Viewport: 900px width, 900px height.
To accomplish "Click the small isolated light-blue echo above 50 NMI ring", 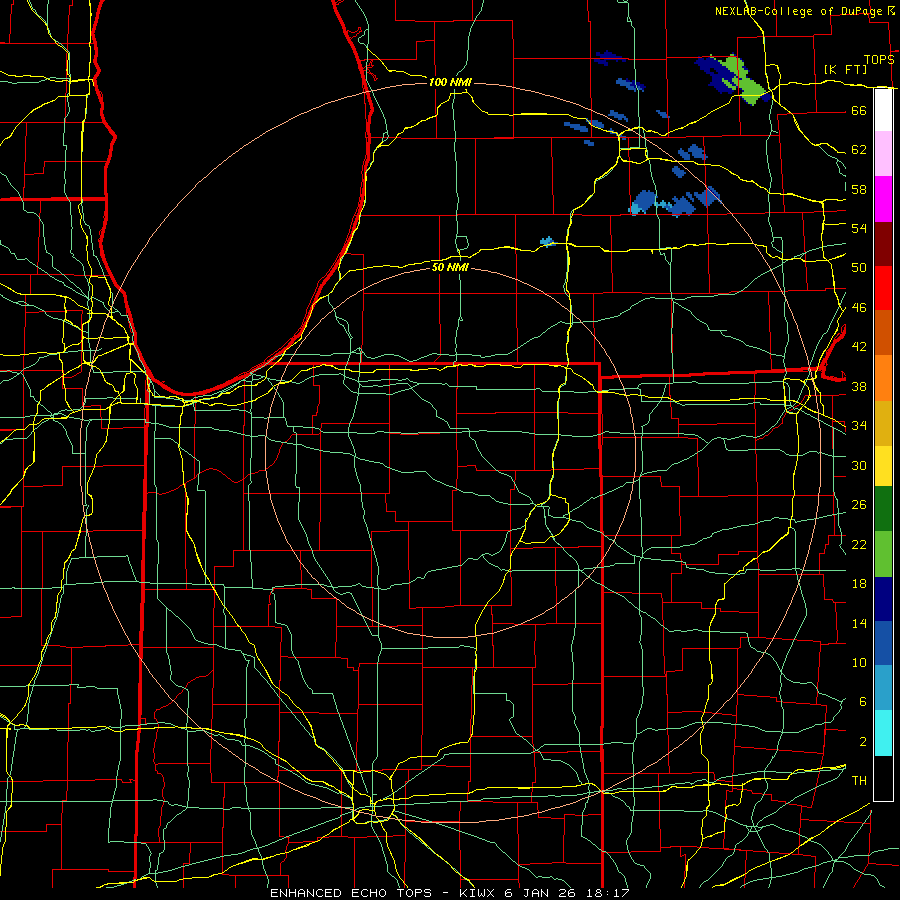I will [x=547, y=241].
